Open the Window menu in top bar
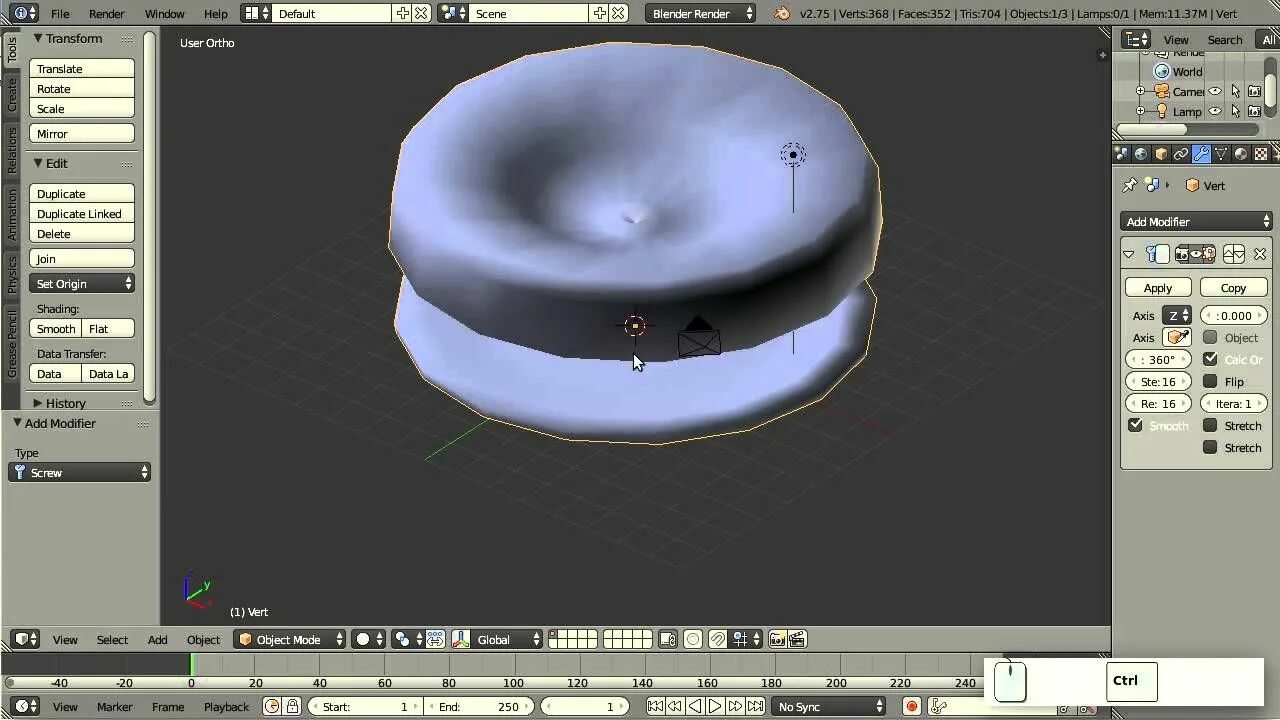Viewport: 1280px width, 720px height. (x=164, y=14)
